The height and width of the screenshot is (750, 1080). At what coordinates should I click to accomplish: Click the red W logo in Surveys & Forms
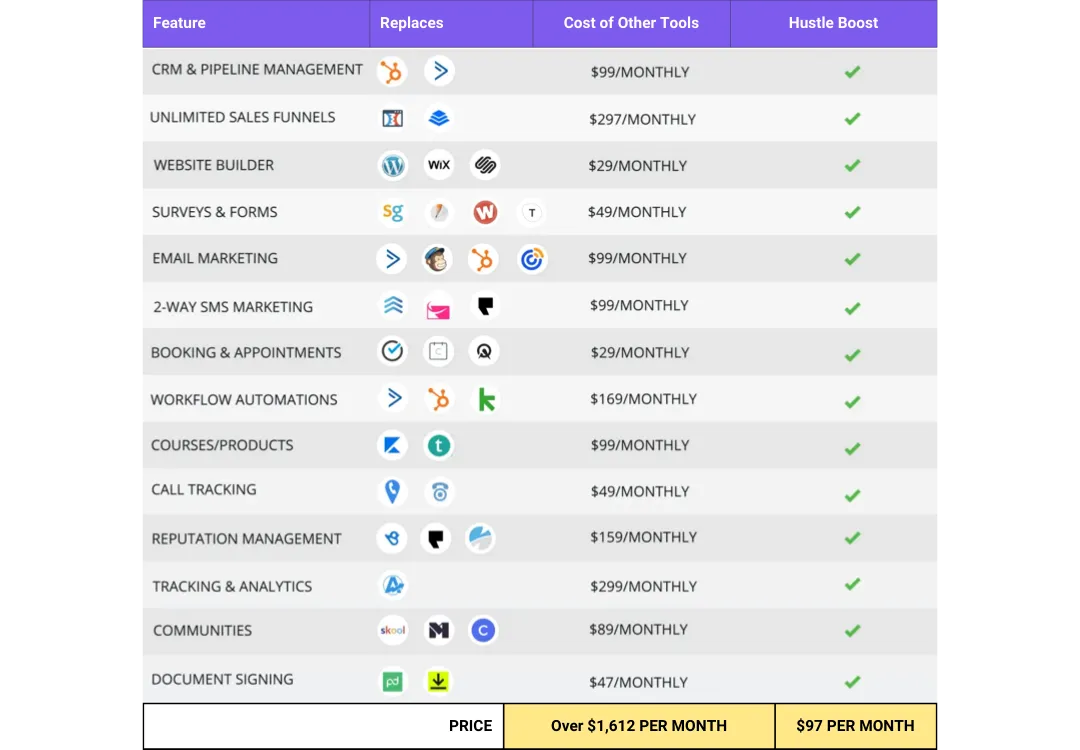(485, 212)
